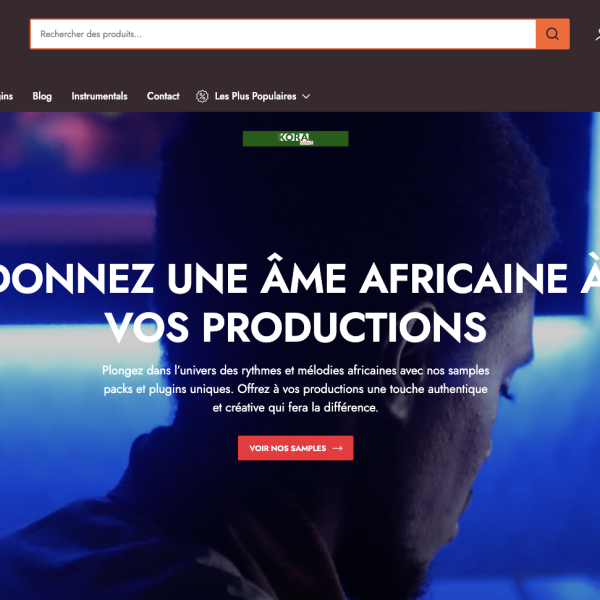Go to the Blog page
600x600 pixels.
click(42, 96)
